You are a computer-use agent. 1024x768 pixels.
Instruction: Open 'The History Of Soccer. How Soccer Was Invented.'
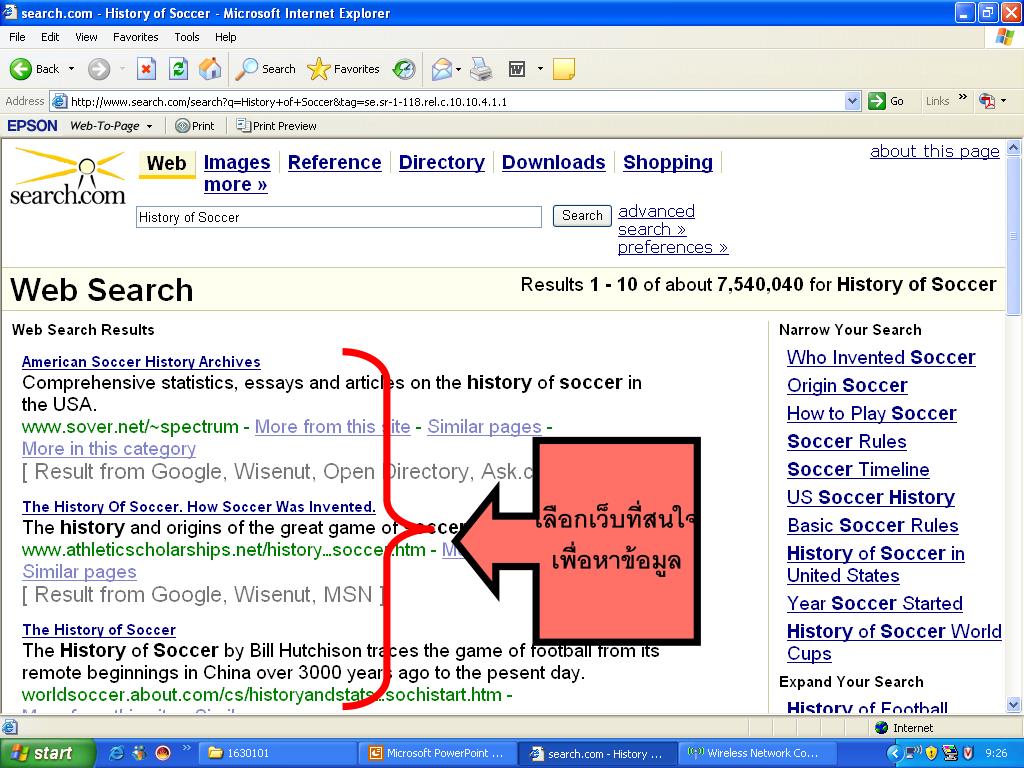point(199,507)
